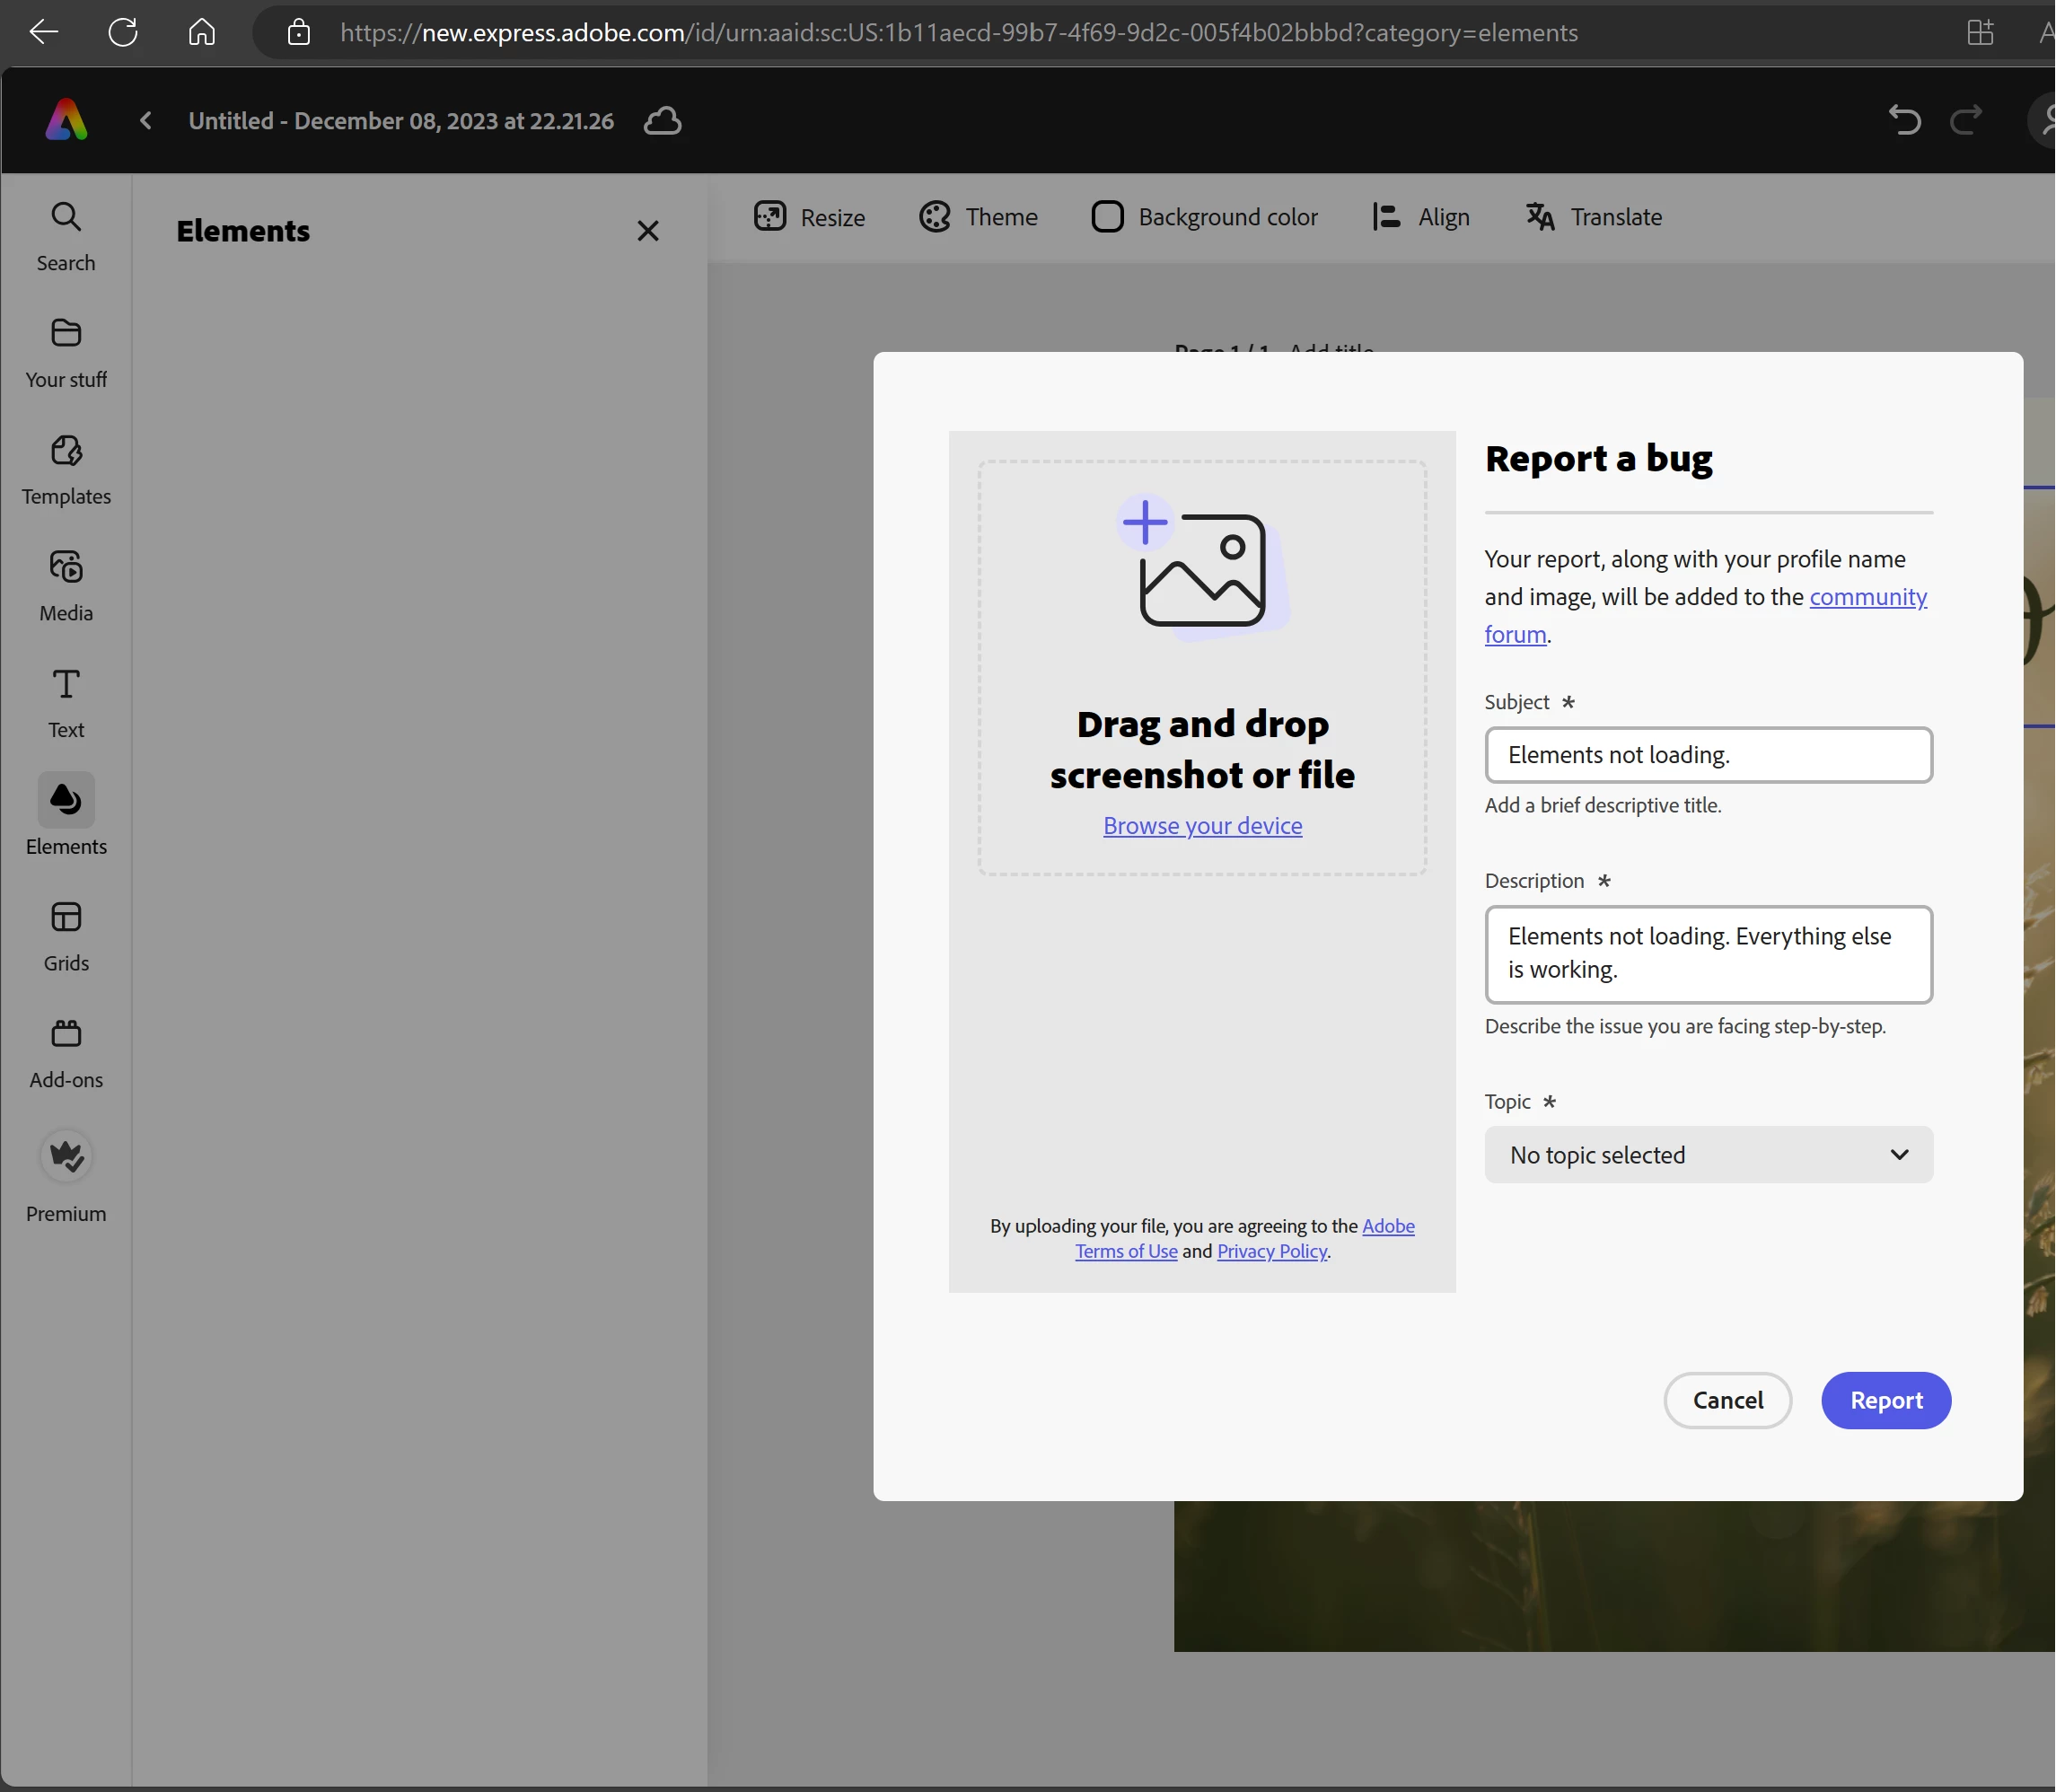Click the Adobe Express home logo
The height and width of the screenshot is (1792, 2056).
pyautogui.click(x=66, y=120)
